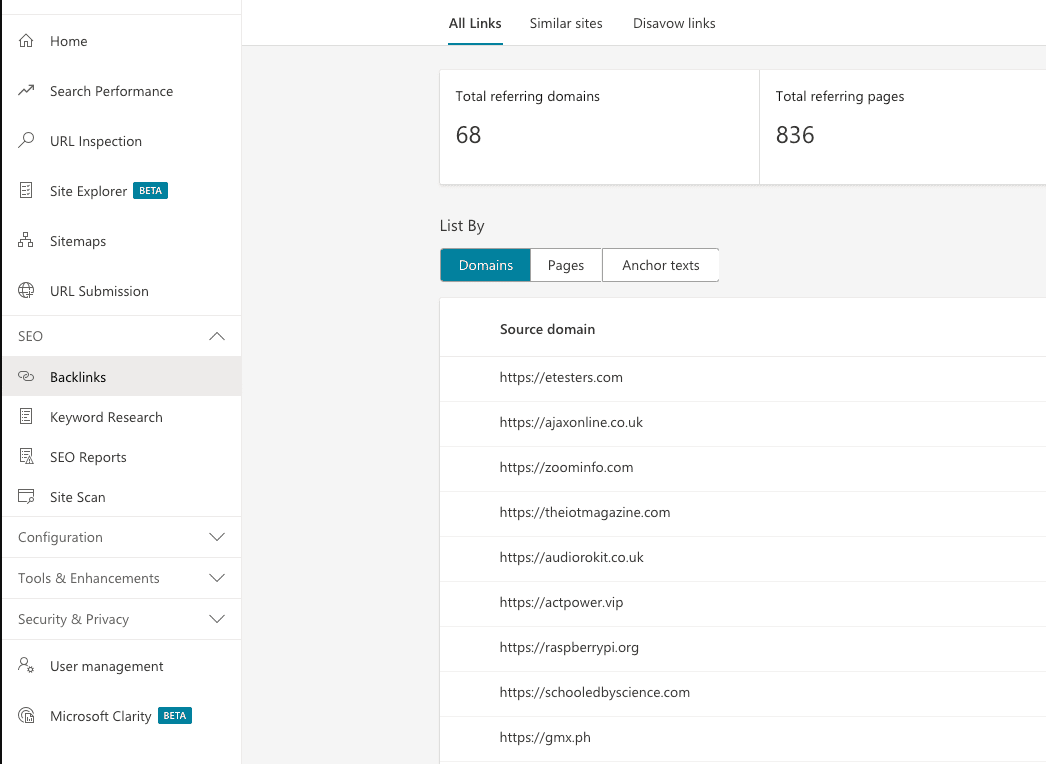This screenshot has height=764, width=1046.
Task: Switch List By to Pages
Action: 565,265
